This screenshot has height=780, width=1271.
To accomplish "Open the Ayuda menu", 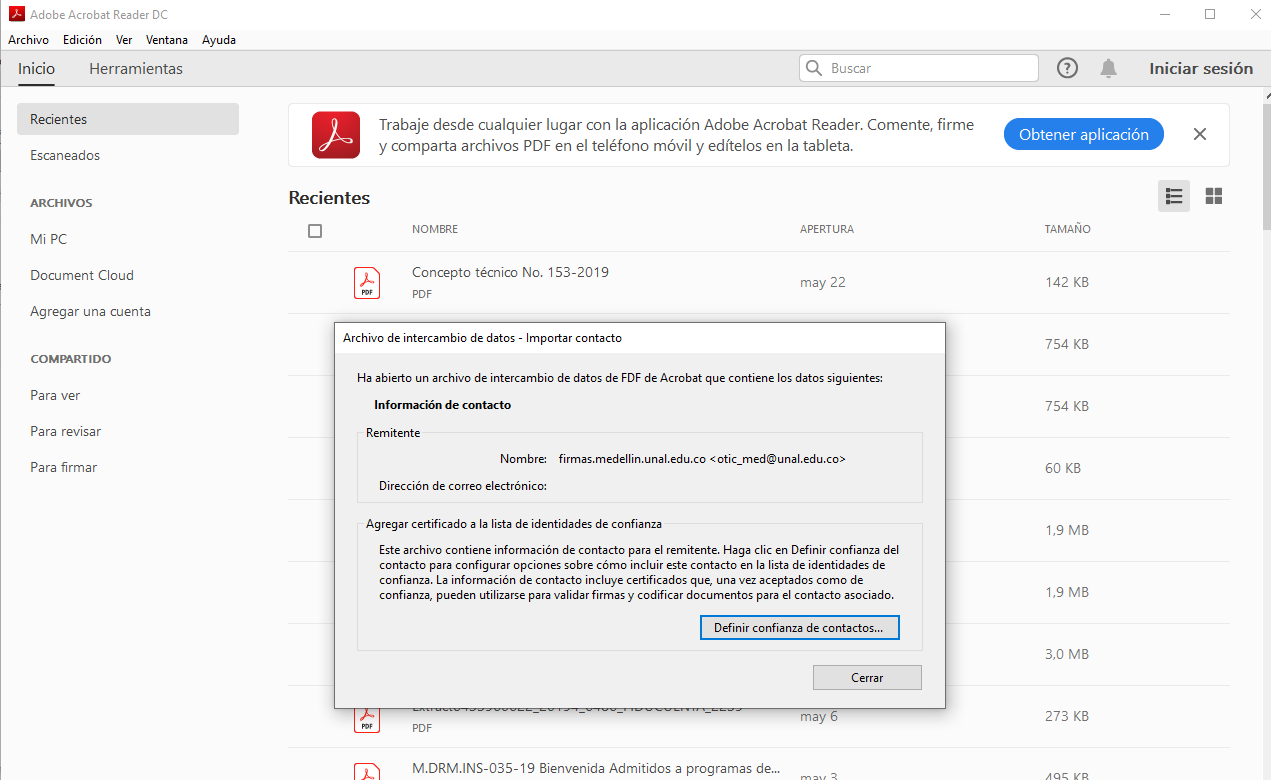I will pyautogui.click(x=219, y=40).
